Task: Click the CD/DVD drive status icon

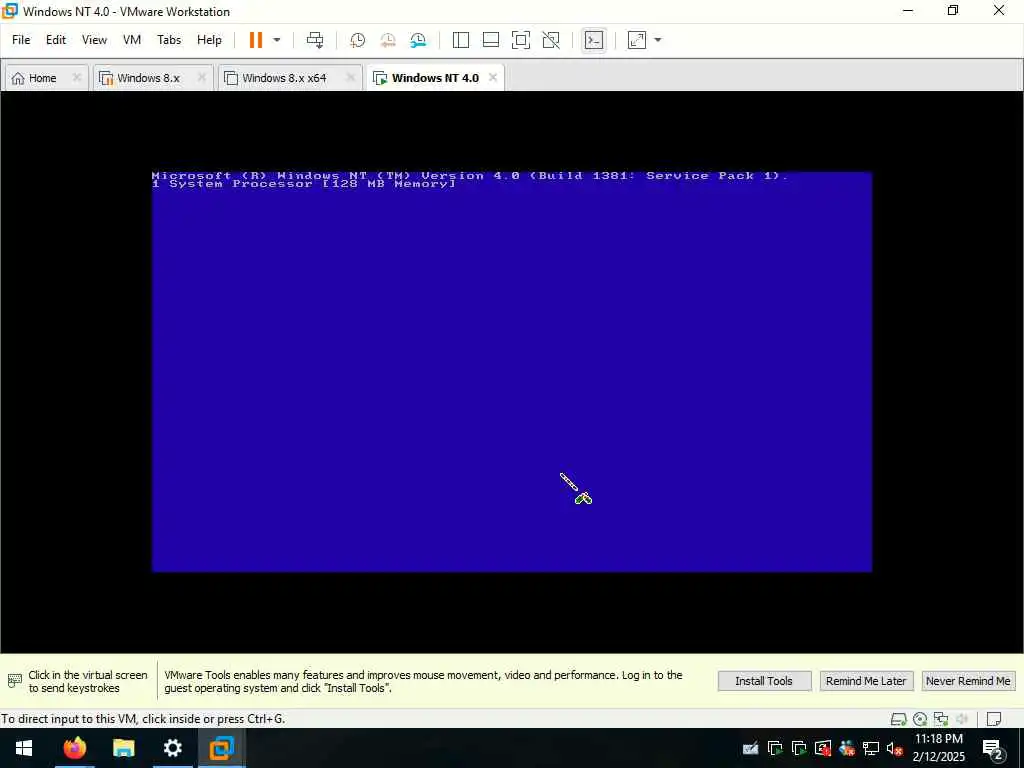Action: point(920,719)
